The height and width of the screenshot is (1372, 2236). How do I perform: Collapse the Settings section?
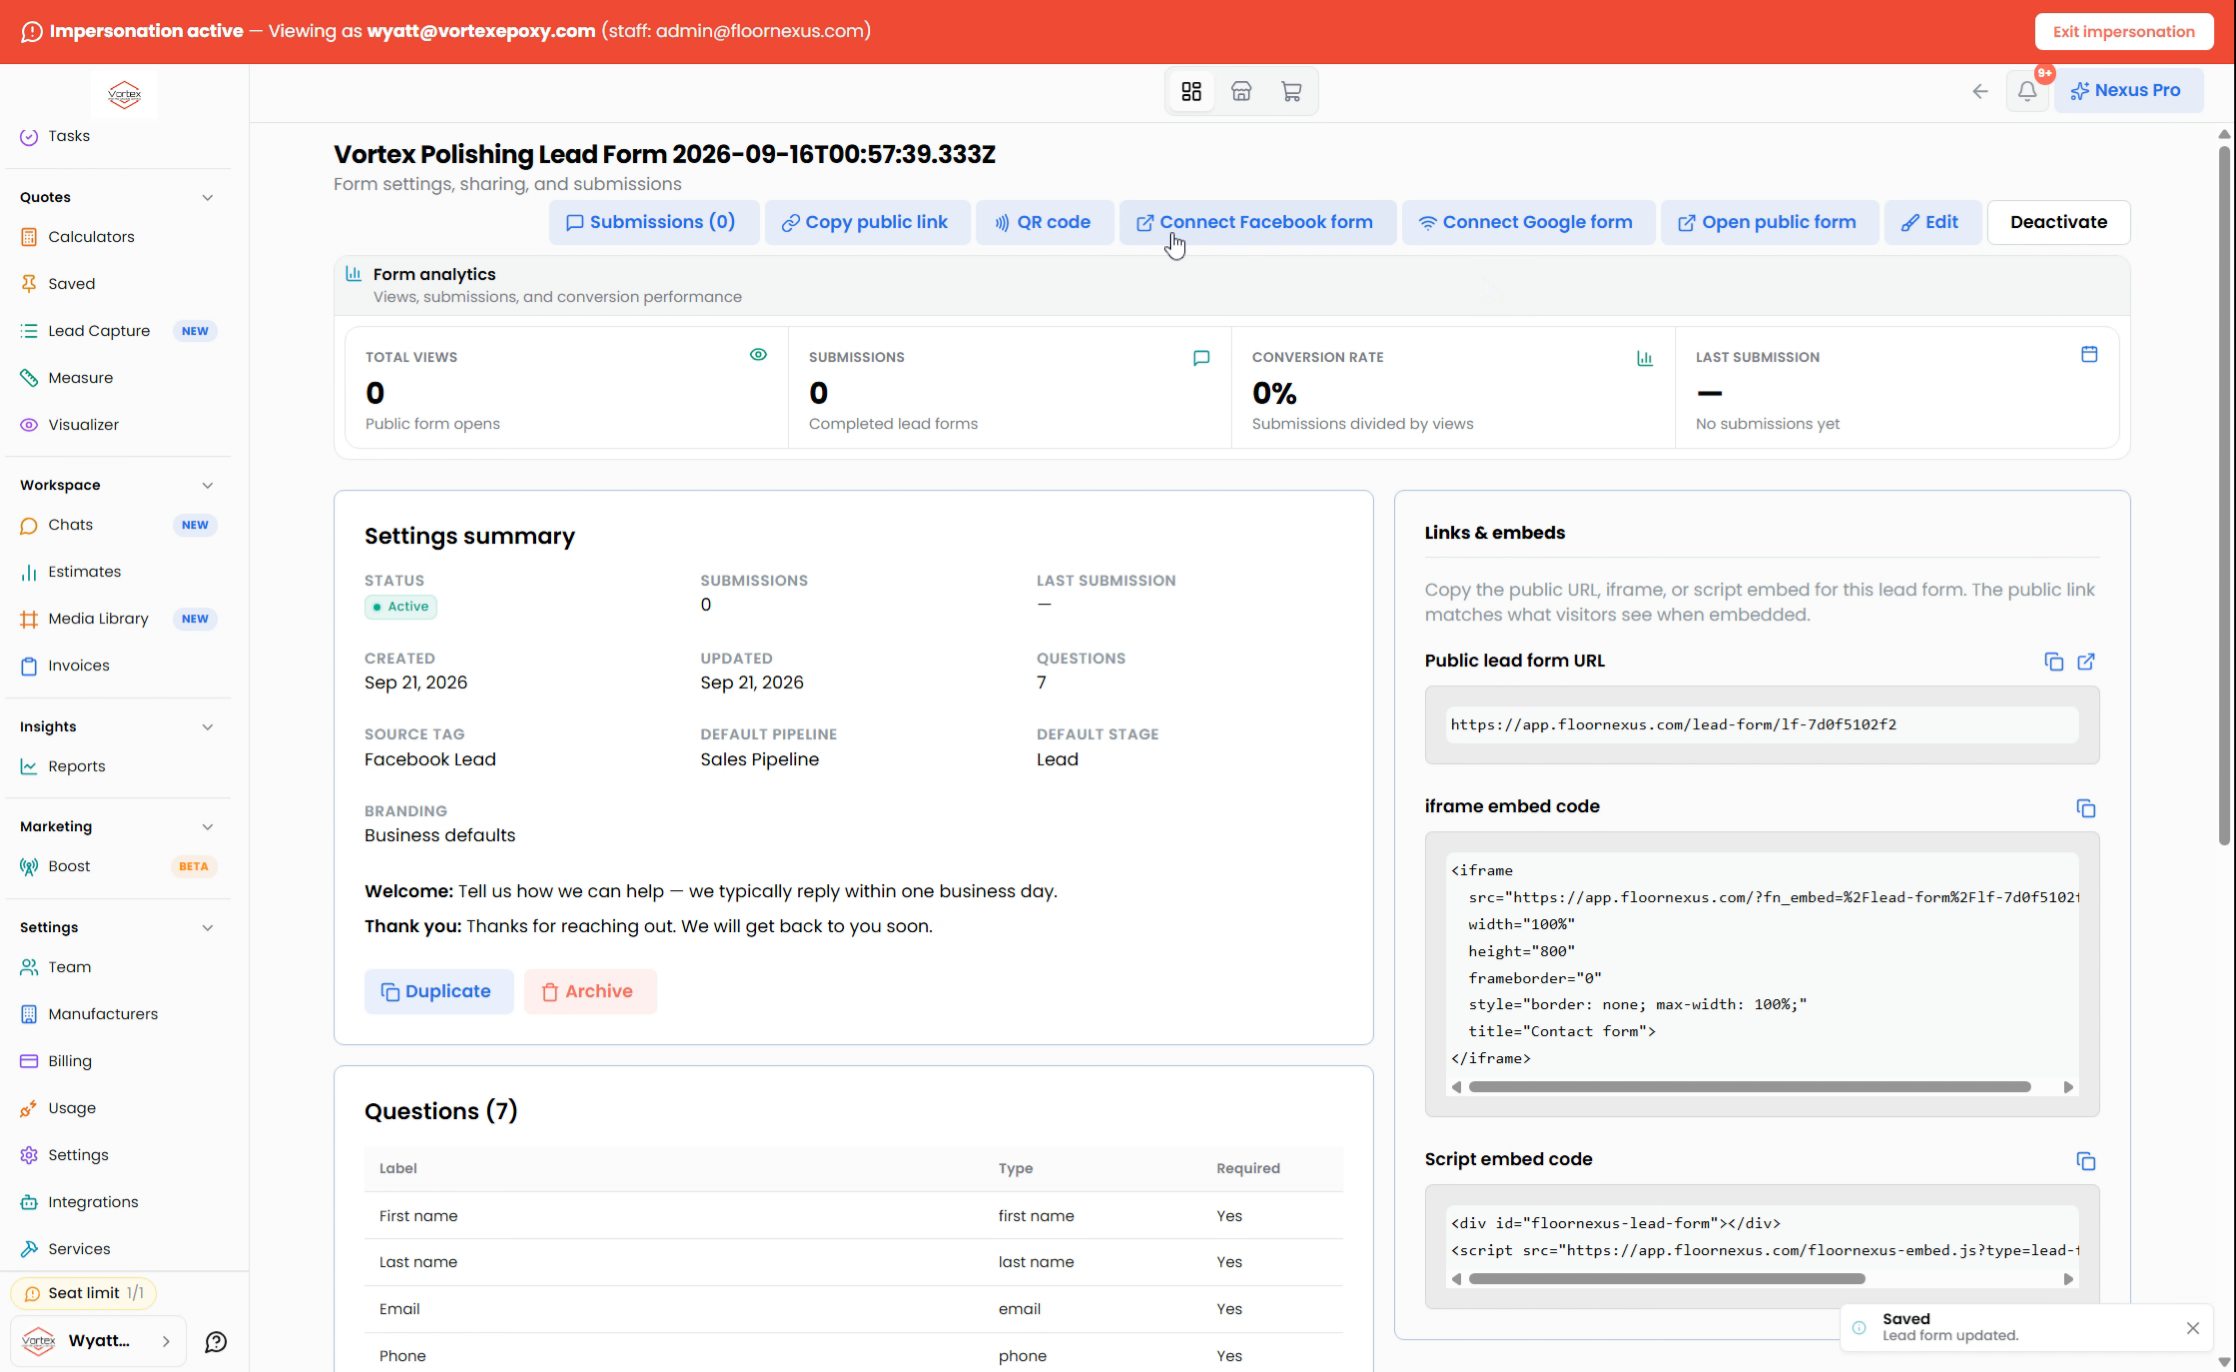207,928
